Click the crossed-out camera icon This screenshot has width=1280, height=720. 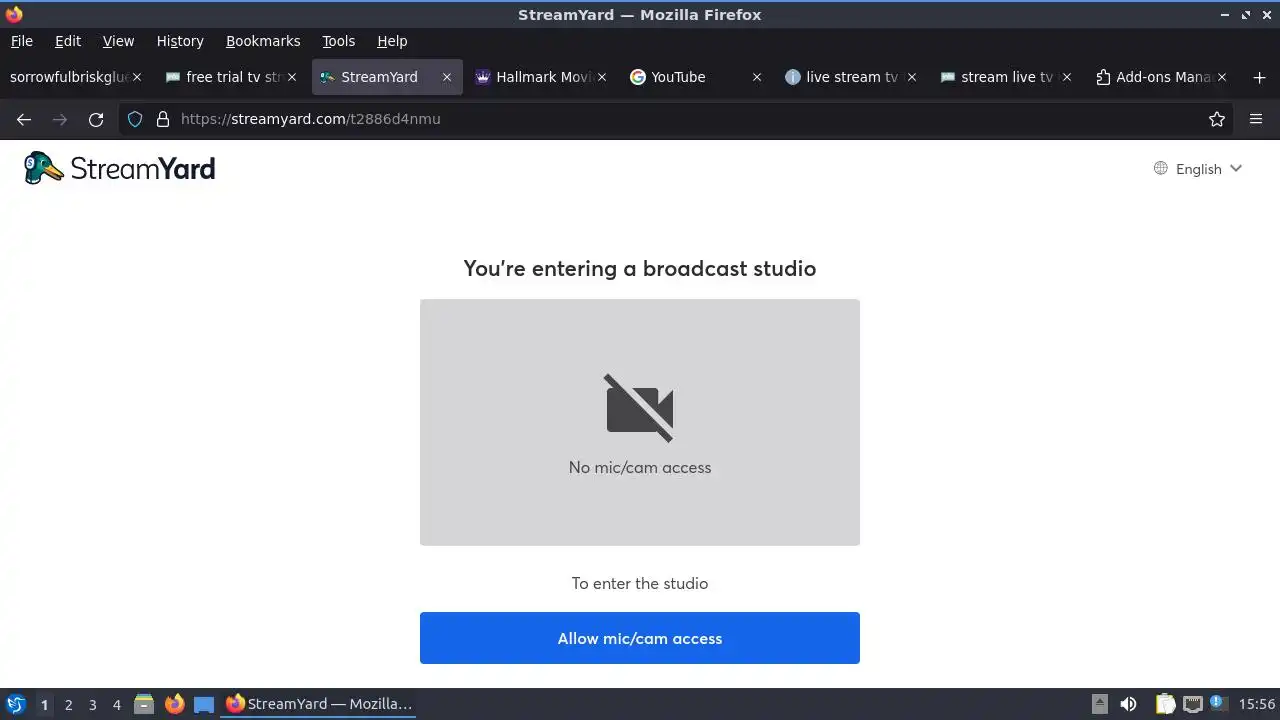coord(640,408)
